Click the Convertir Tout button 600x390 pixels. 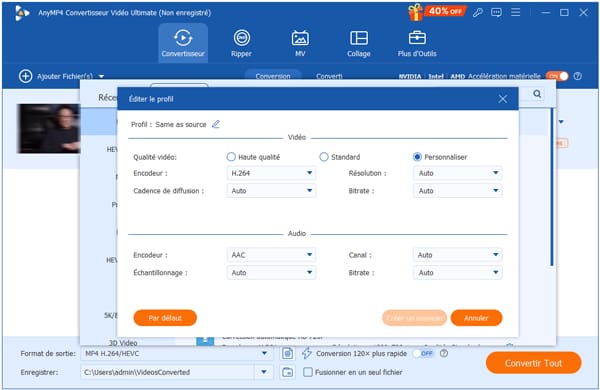533,363
